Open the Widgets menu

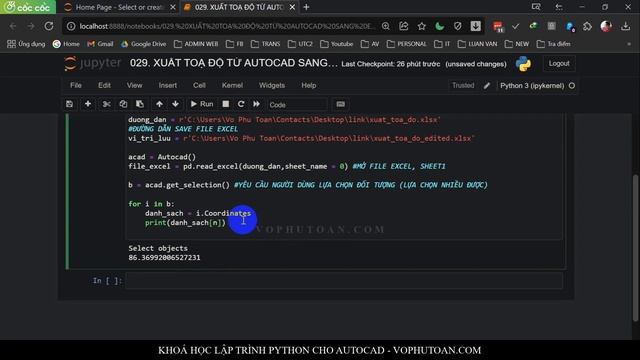pyautogui.click(x=272, y=85)
